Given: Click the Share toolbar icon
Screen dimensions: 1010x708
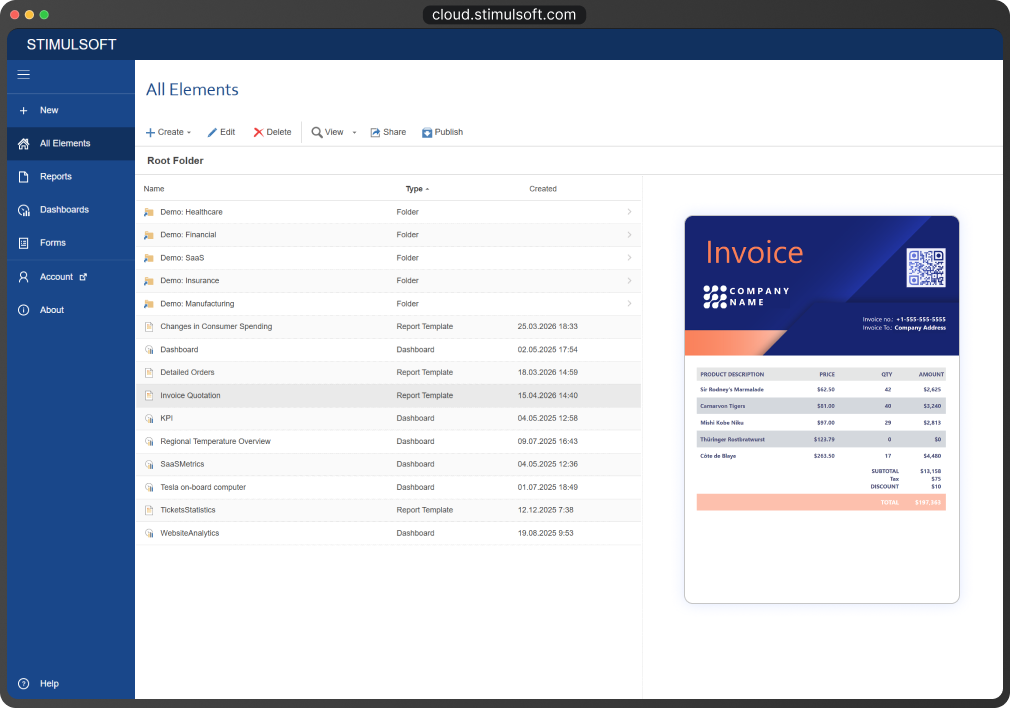Looking at the screenshot, I should pyautogui.click(x=376, y=132).
